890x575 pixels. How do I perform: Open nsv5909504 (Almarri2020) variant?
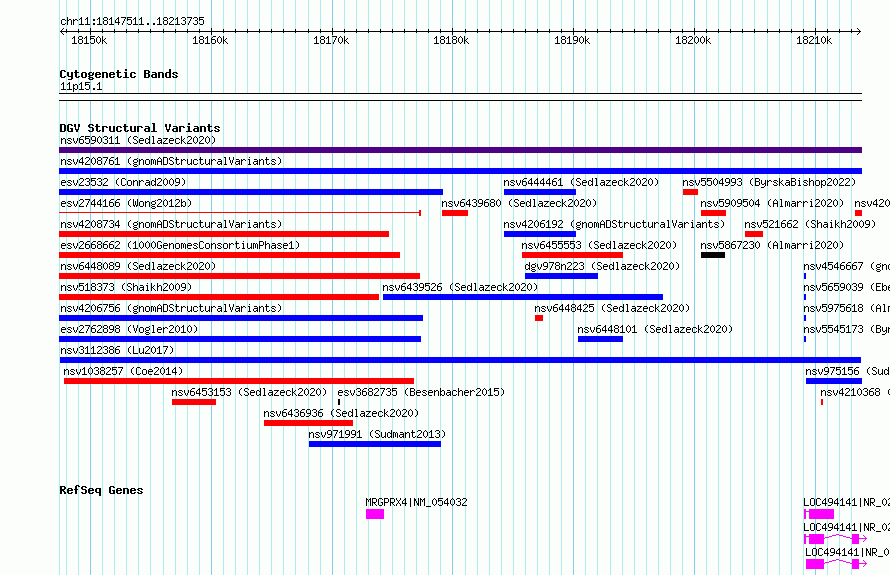(772, 203)
